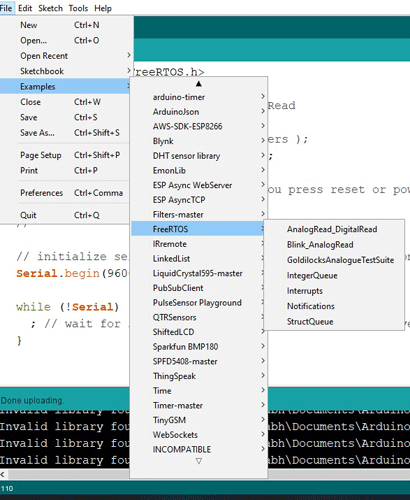Open the Interrupts example
Image resolution: width=410 pixels, height=500 pixels.
coord(334,291)
